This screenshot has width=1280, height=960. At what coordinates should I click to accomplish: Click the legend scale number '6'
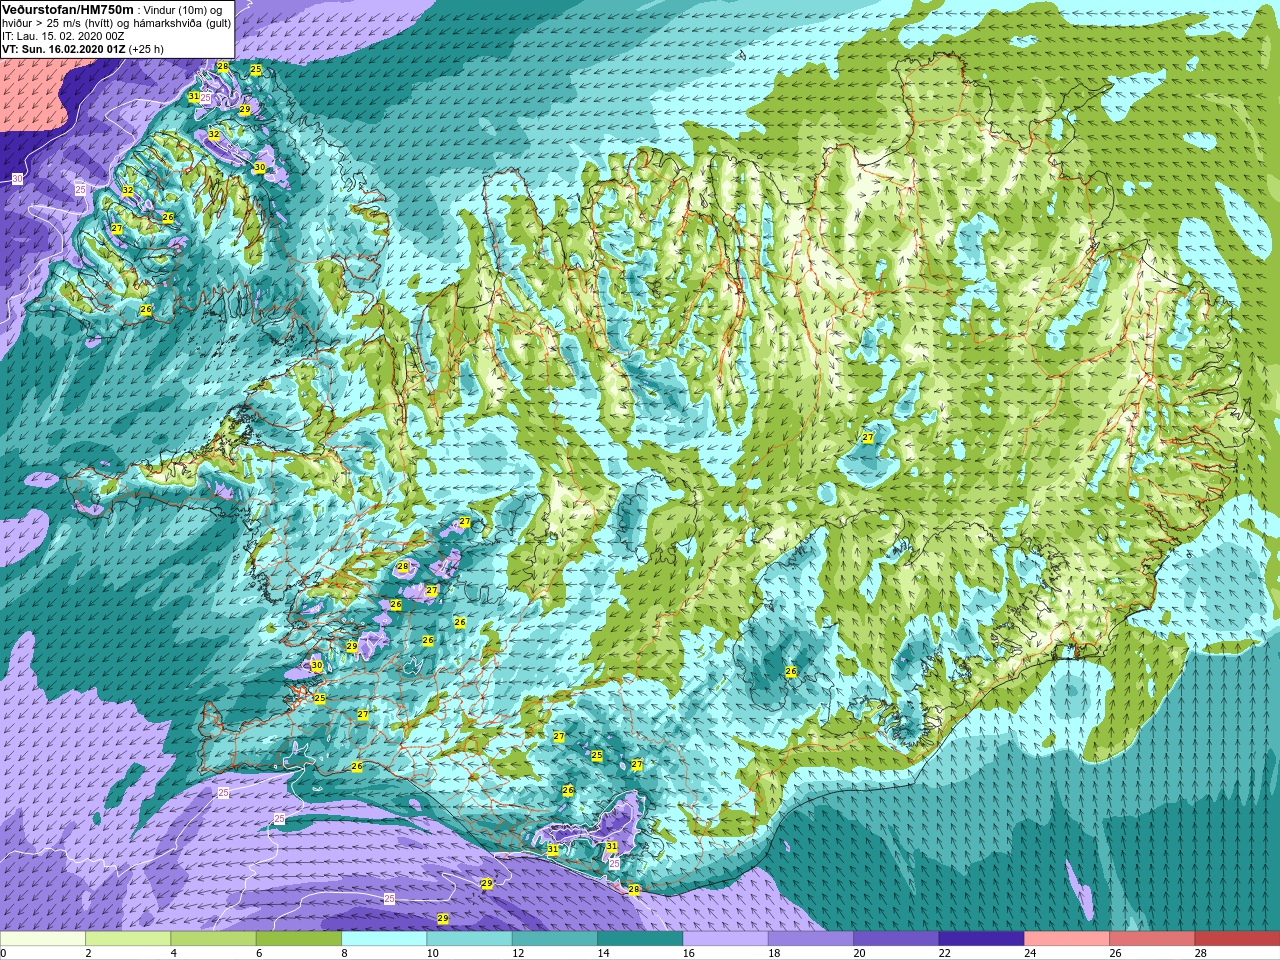click(259, 953)
